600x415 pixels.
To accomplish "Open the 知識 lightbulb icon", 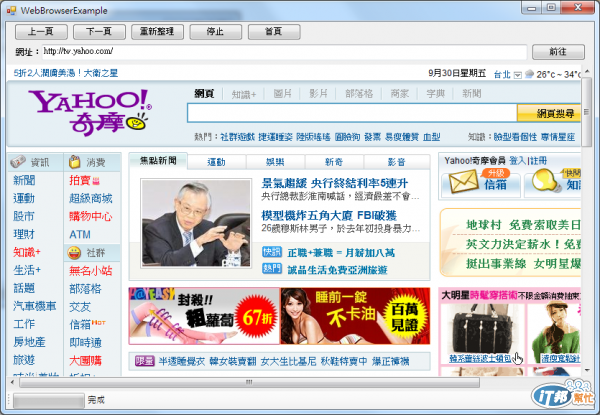I will point(545,180).
